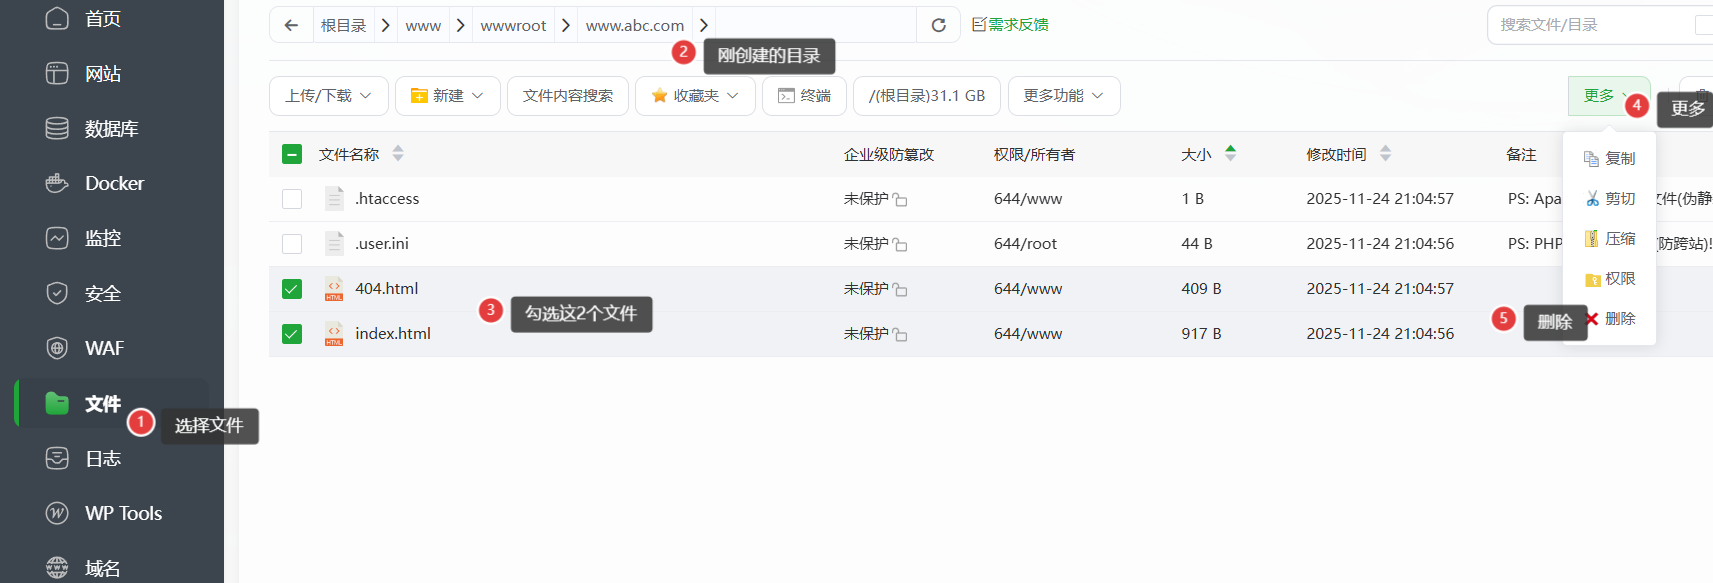Image resolution: width=1713 pixels, height=583 pixels.
Task: Click the 搜索文件/目录 search field
Action: [1590, 25]
